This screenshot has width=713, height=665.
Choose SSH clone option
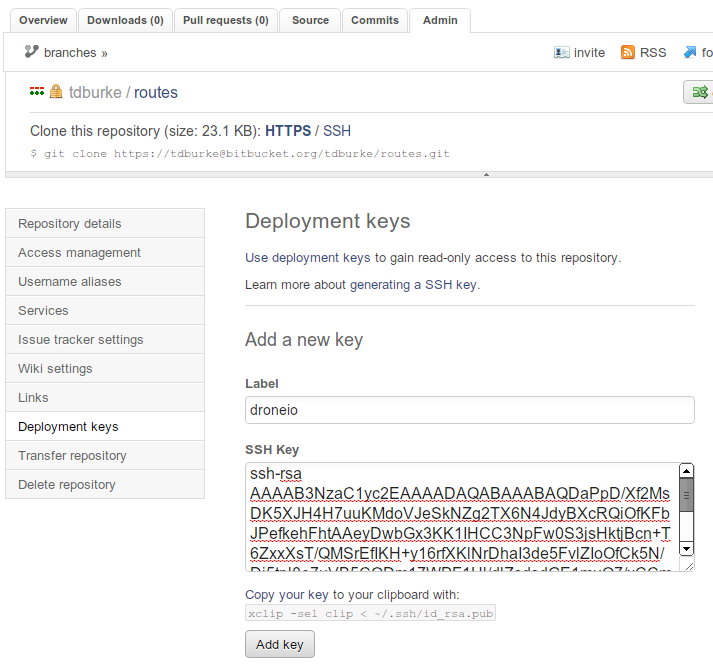coord(337,131)
